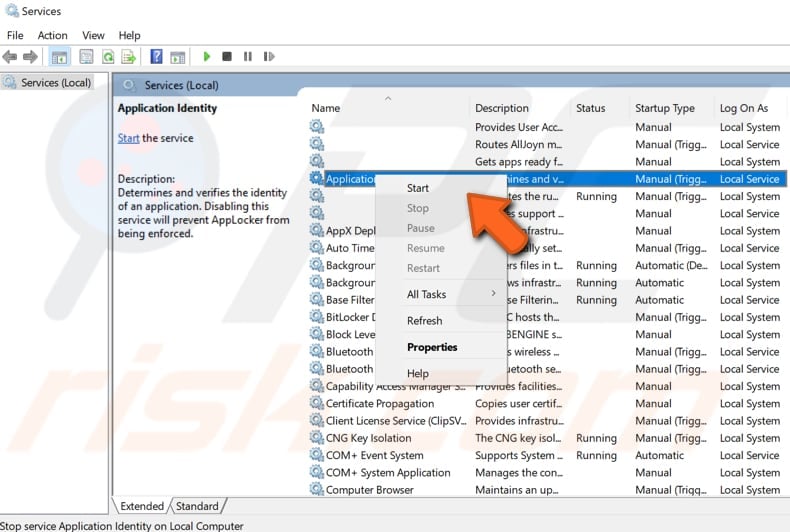
Task: Click the gear icon of BitLocker row
Action: [316, 316]
